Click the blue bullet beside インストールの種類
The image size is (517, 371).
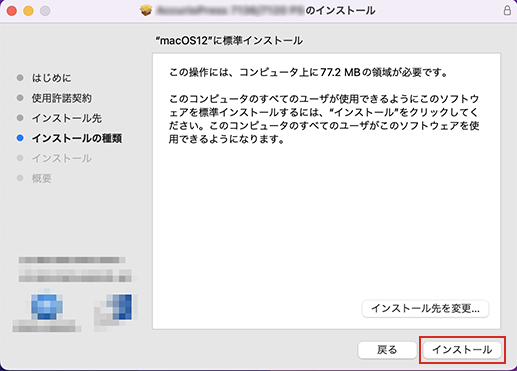point(20,138)
